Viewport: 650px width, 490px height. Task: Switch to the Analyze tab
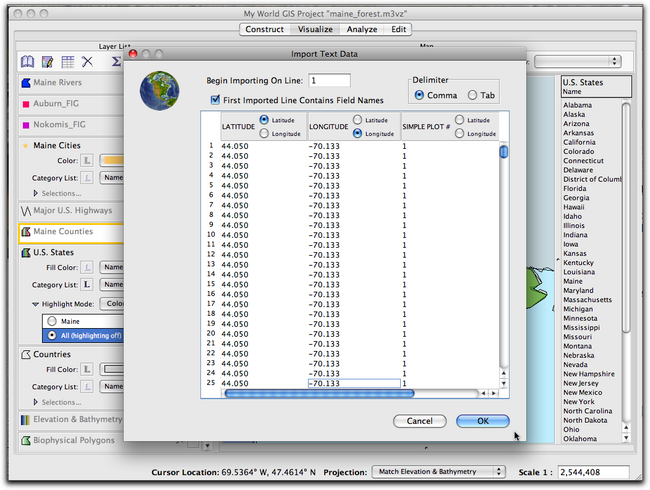(x=361, y=30)
